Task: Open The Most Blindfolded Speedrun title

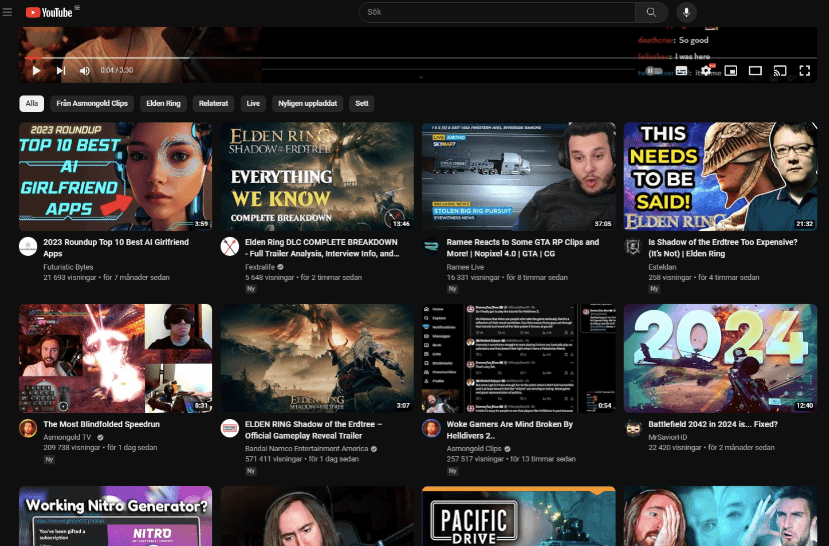Action: pos(102,424)
